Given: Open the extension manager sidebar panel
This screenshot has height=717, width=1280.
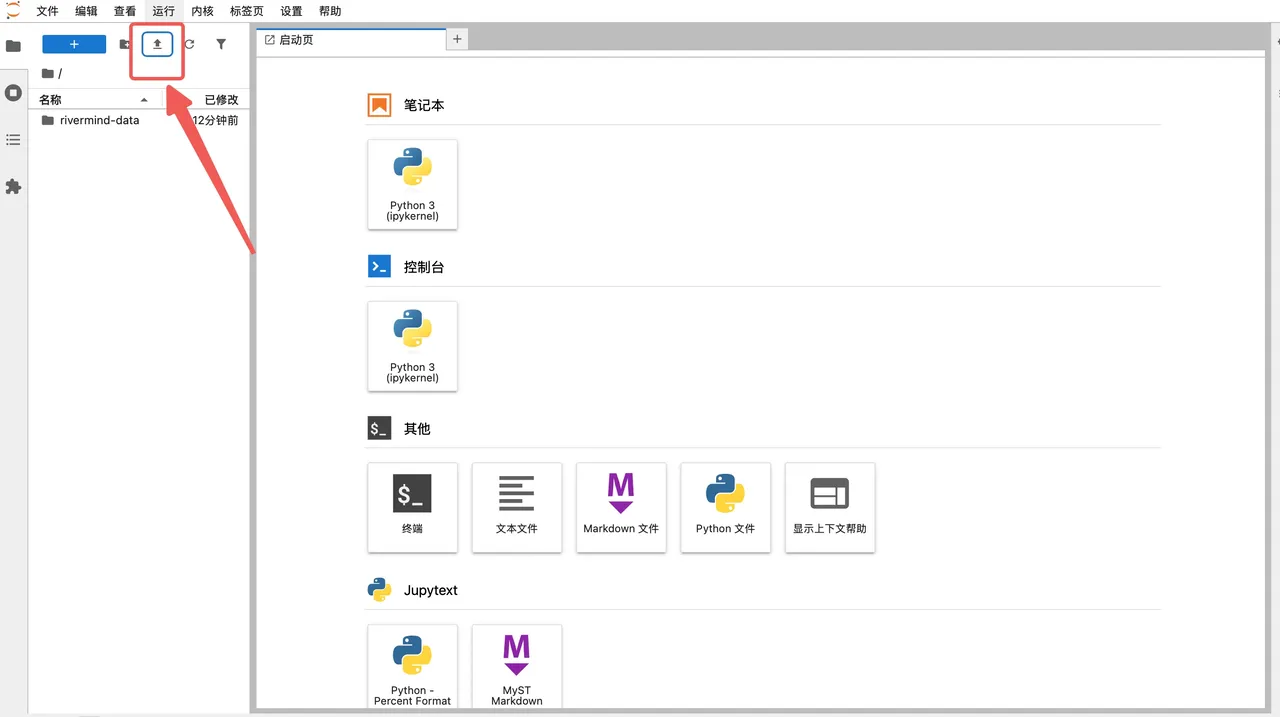Looking at the screenshot, I should tap(13, 187).
